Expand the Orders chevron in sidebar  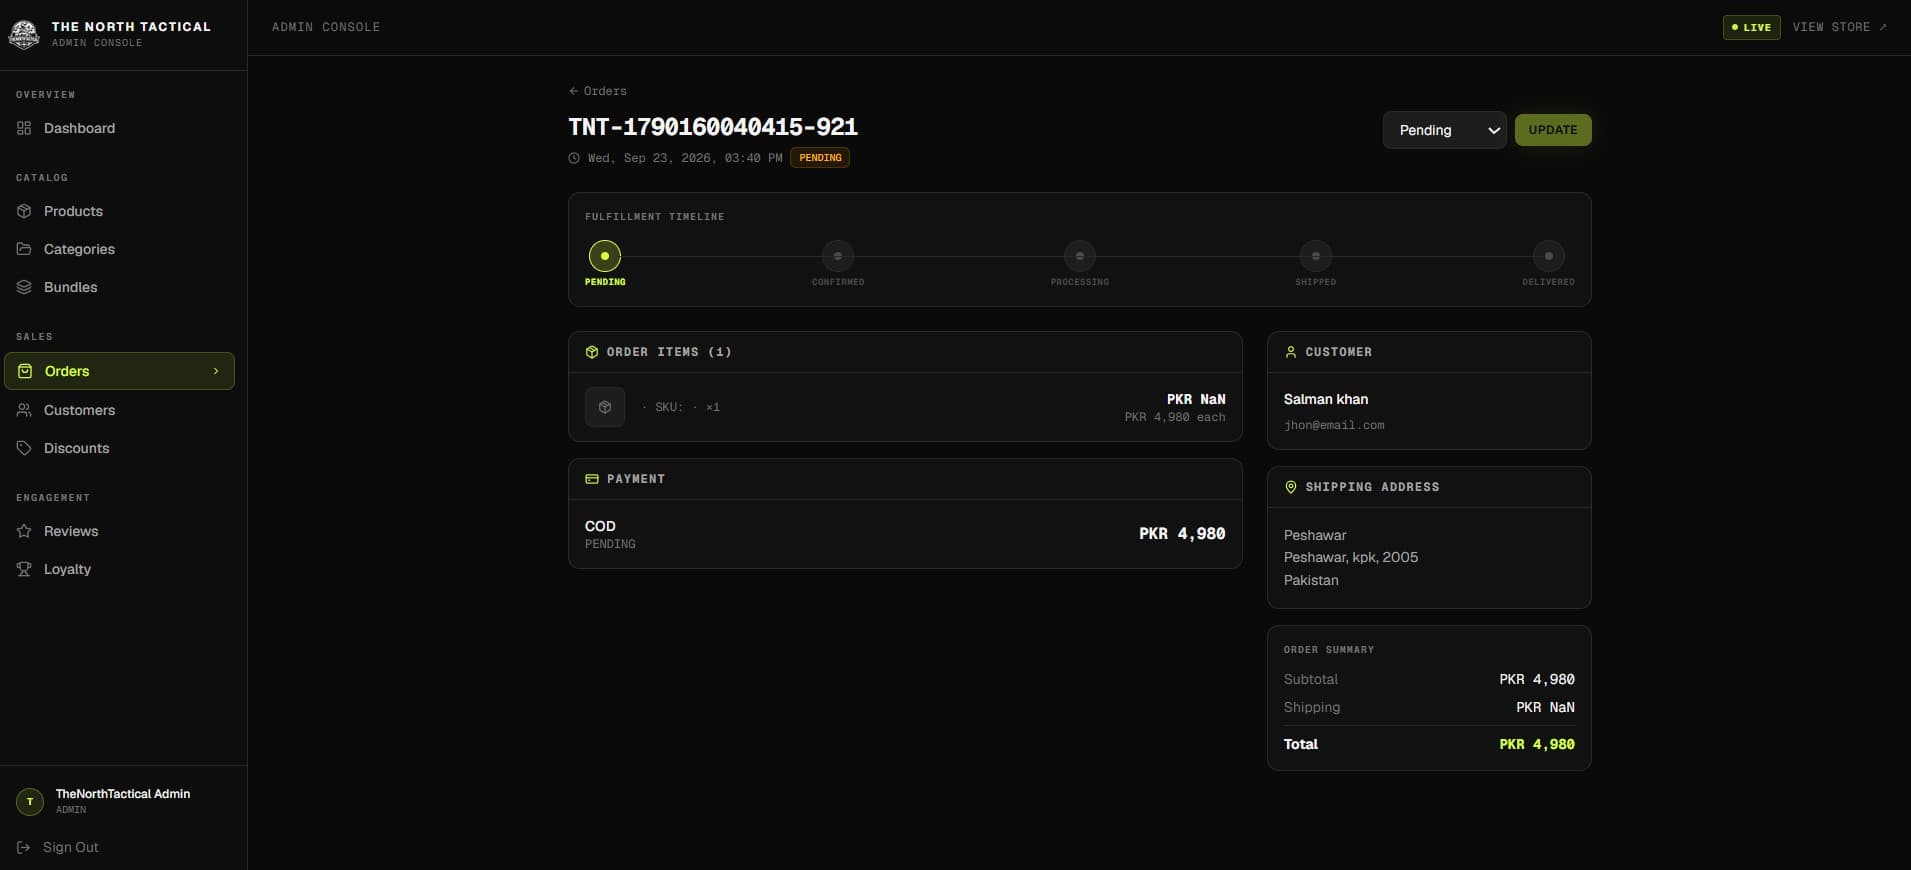click(216, 371)
